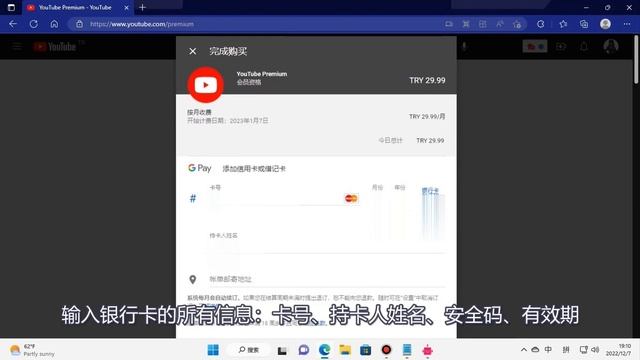Expand hidden system tray icons chevron

524,350
